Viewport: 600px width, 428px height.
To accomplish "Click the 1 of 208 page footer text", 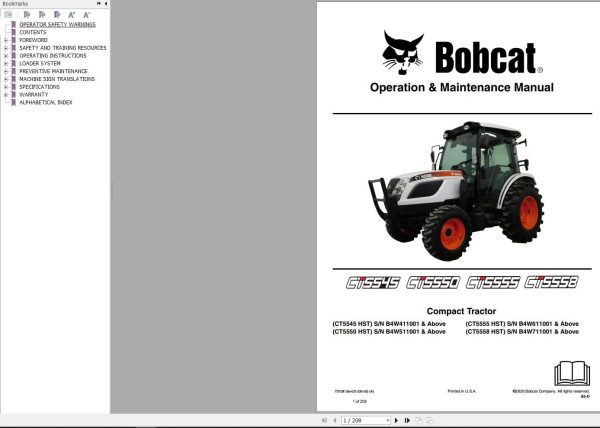I will click(359, 402).
